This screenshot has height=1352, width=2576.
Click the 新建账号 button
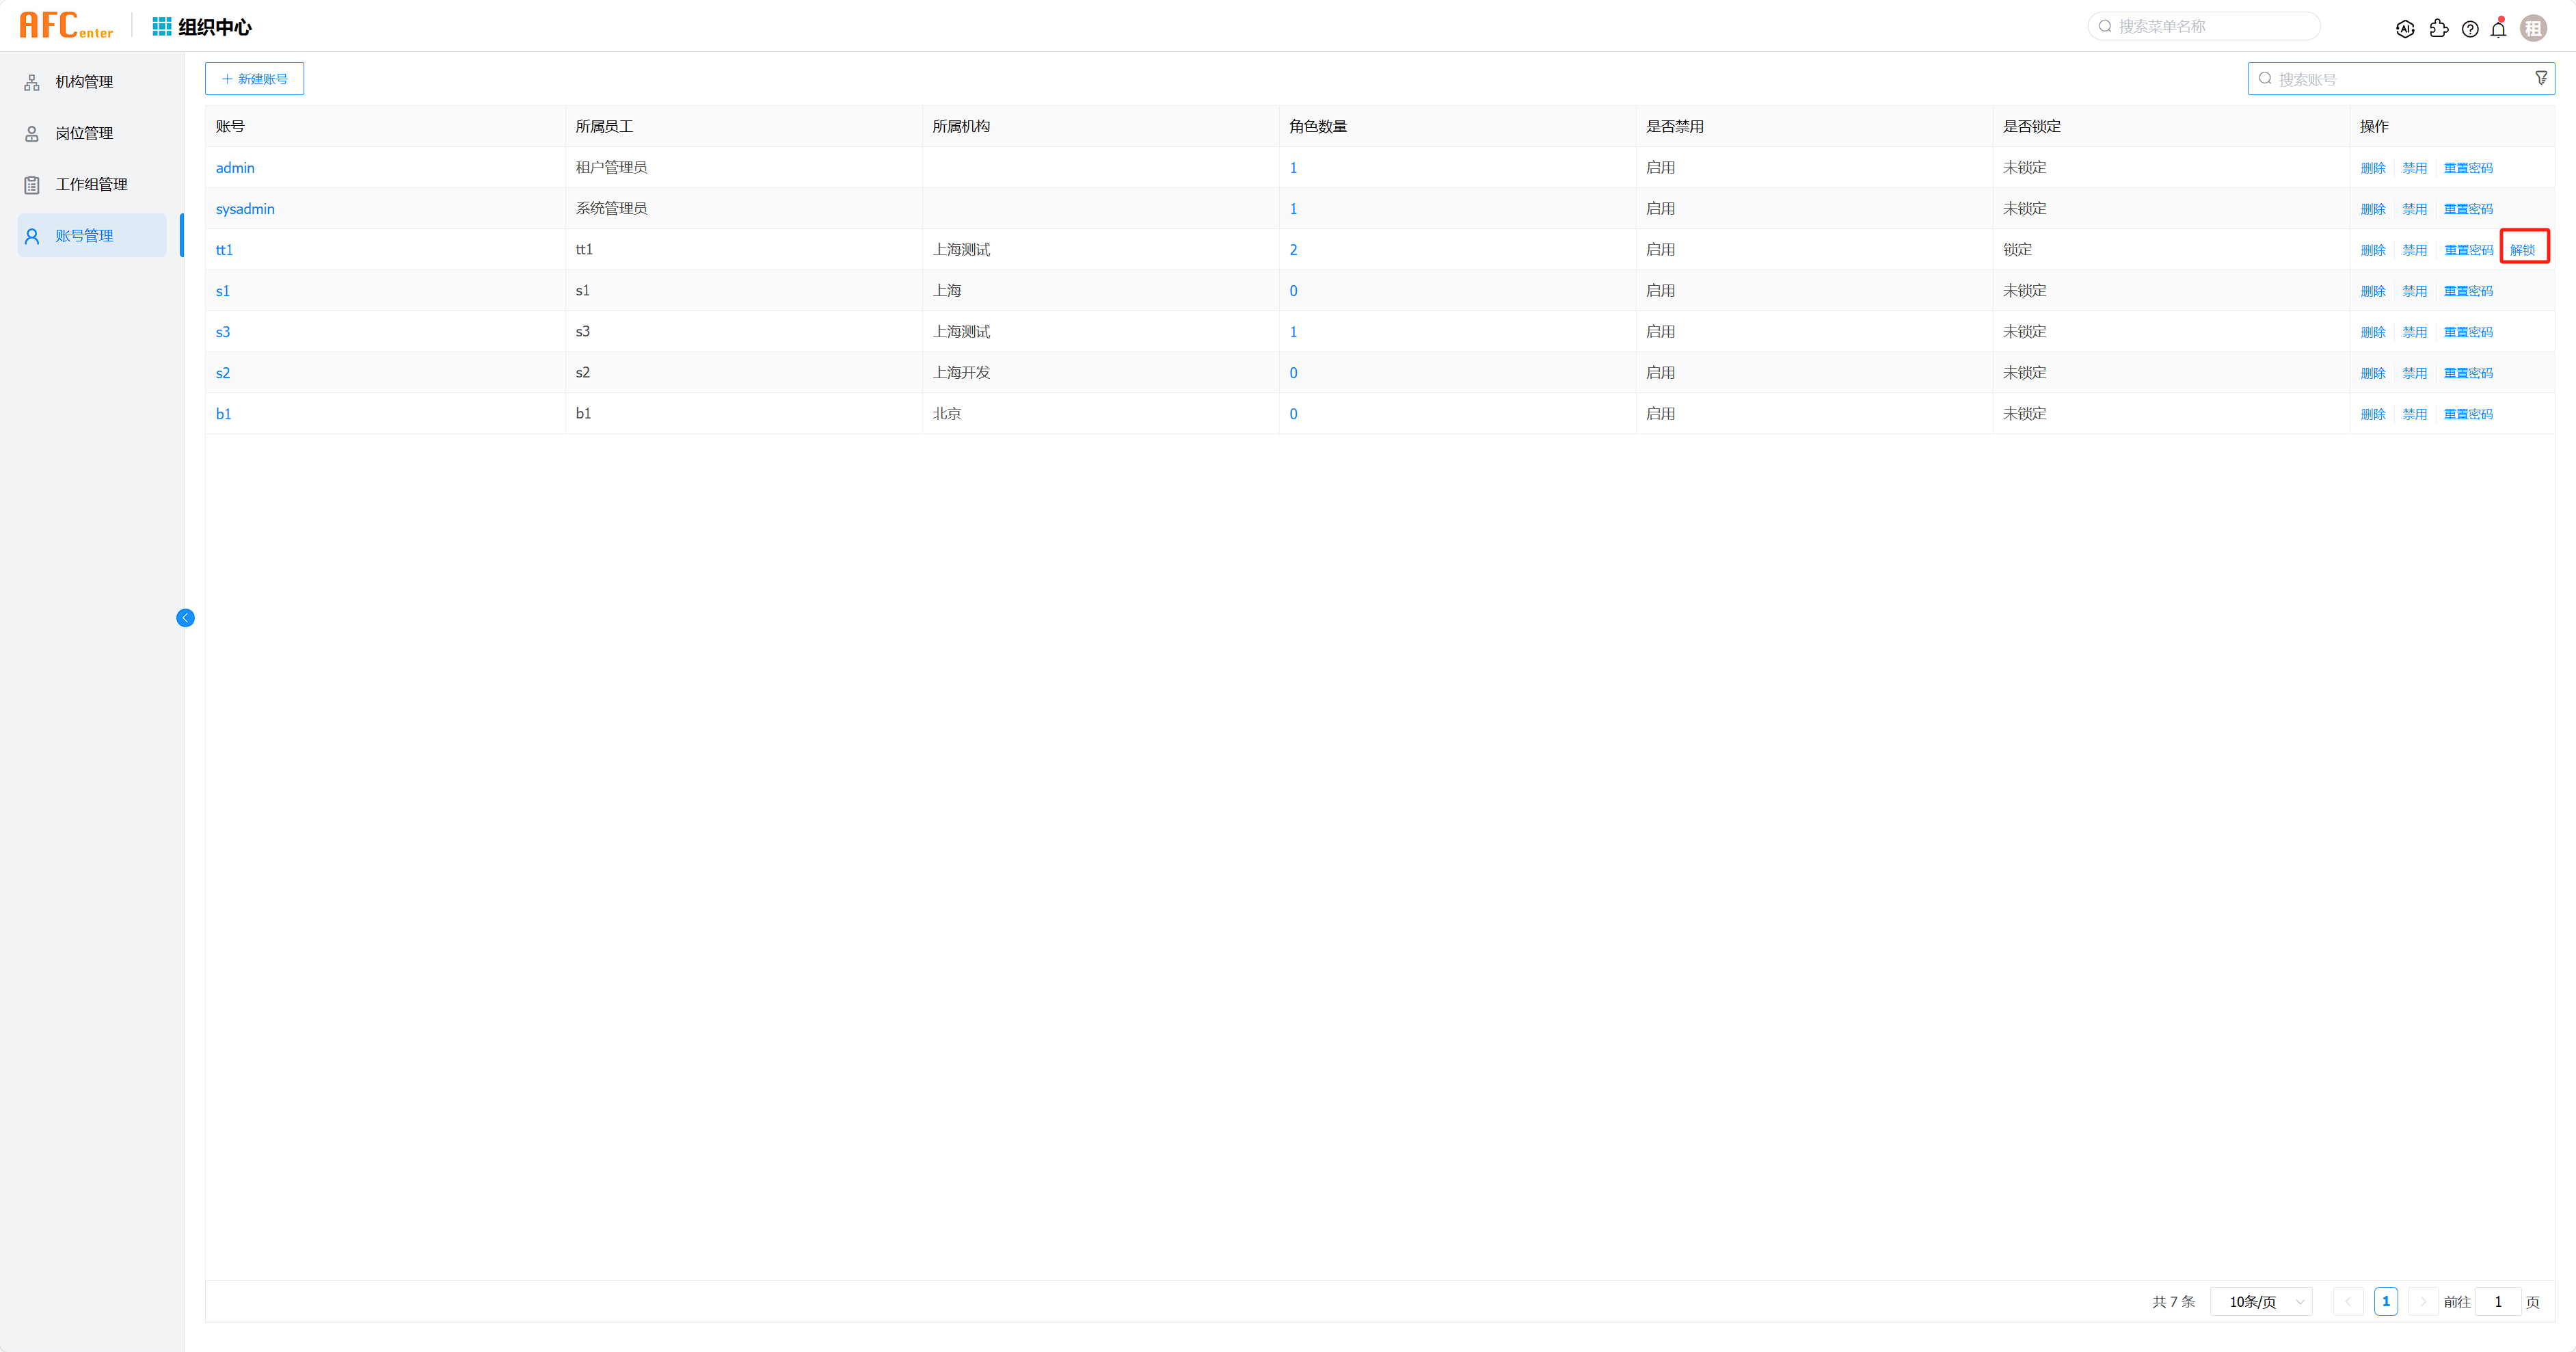(x=254, y=79)
